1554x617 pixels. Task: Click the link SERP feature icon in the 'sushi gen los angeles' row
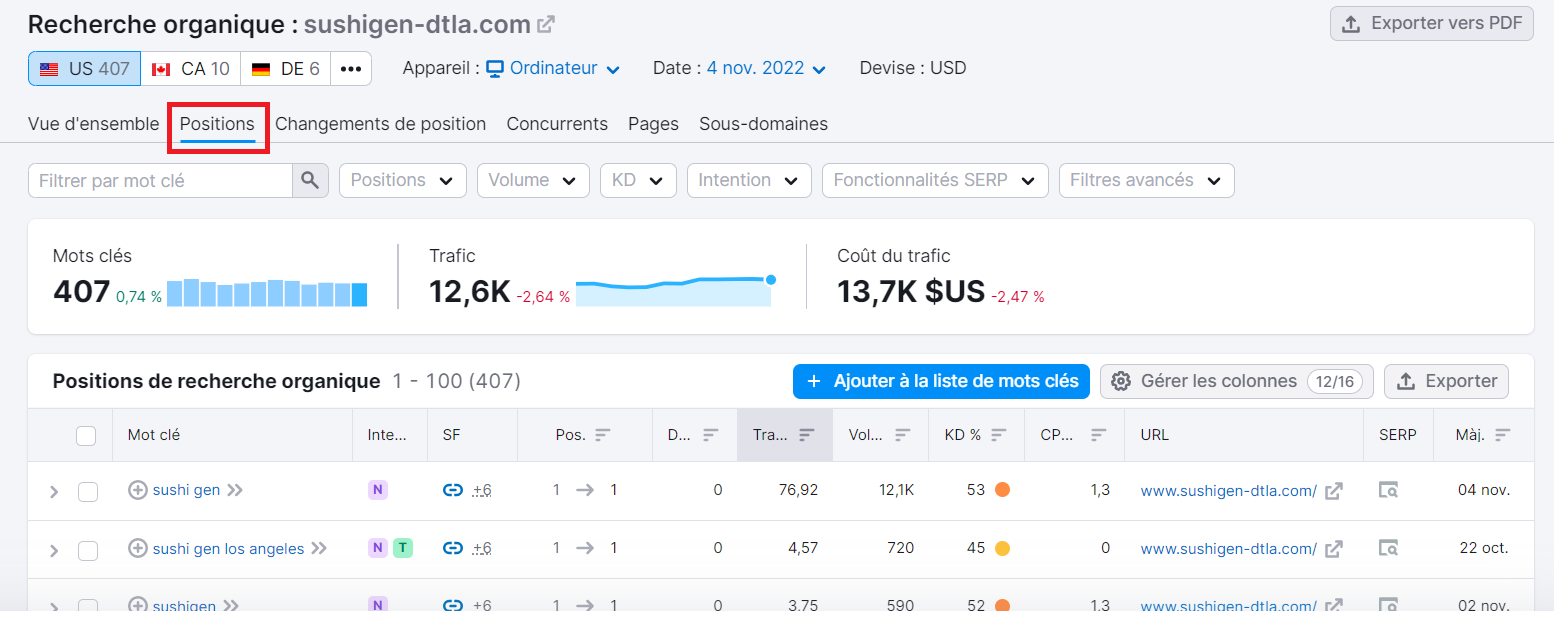(x=453, y=548)
